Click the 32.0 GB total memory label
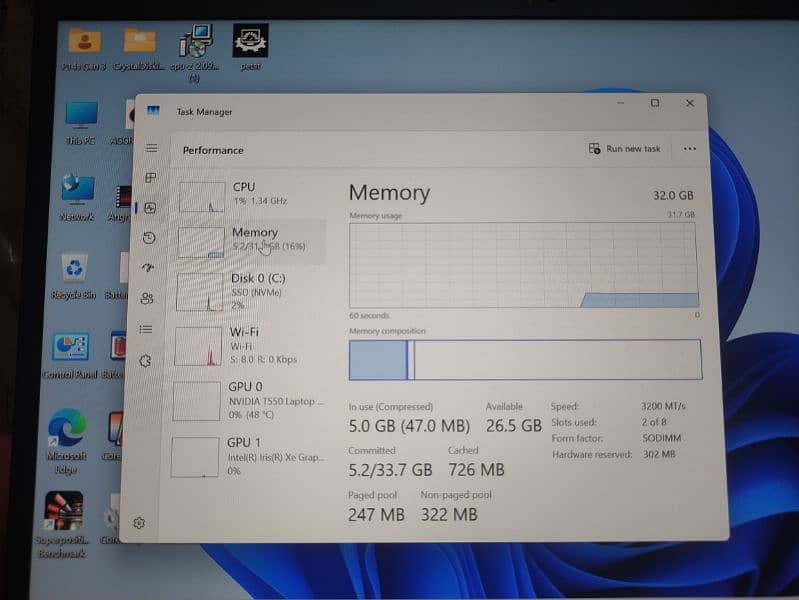 (x=673, y=195)
